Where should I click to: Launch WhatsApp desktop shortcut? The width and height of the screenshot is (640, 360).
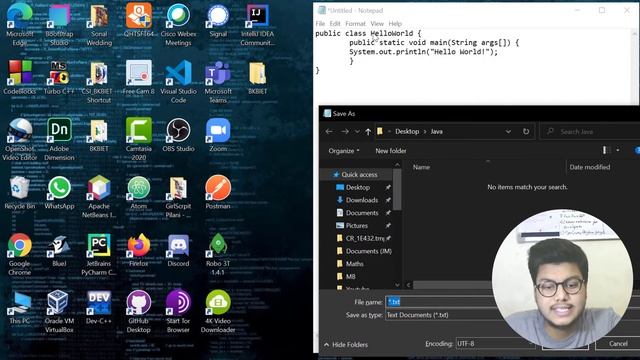tap(59, 193)
